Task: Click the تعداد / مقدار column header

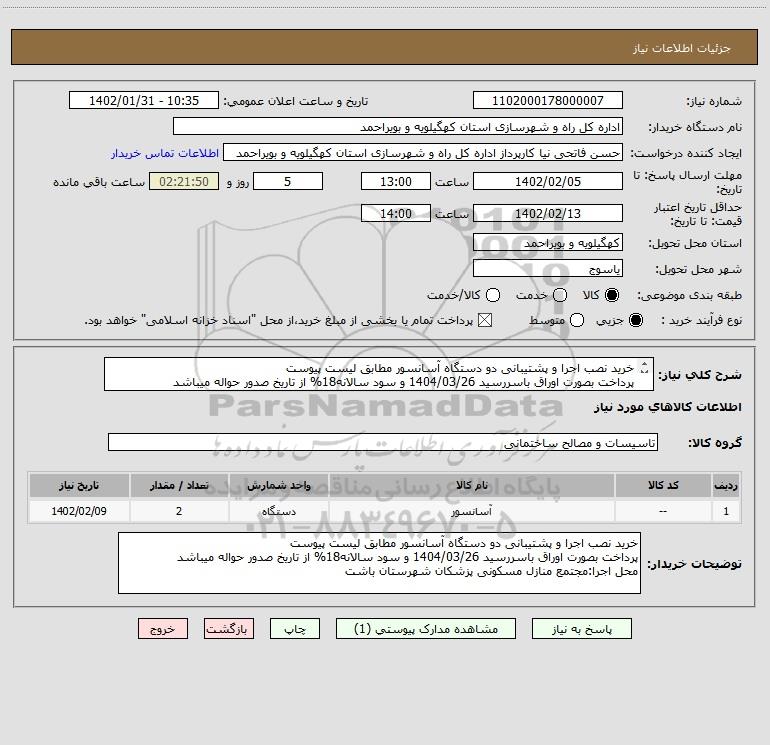Action: point(179,485)
